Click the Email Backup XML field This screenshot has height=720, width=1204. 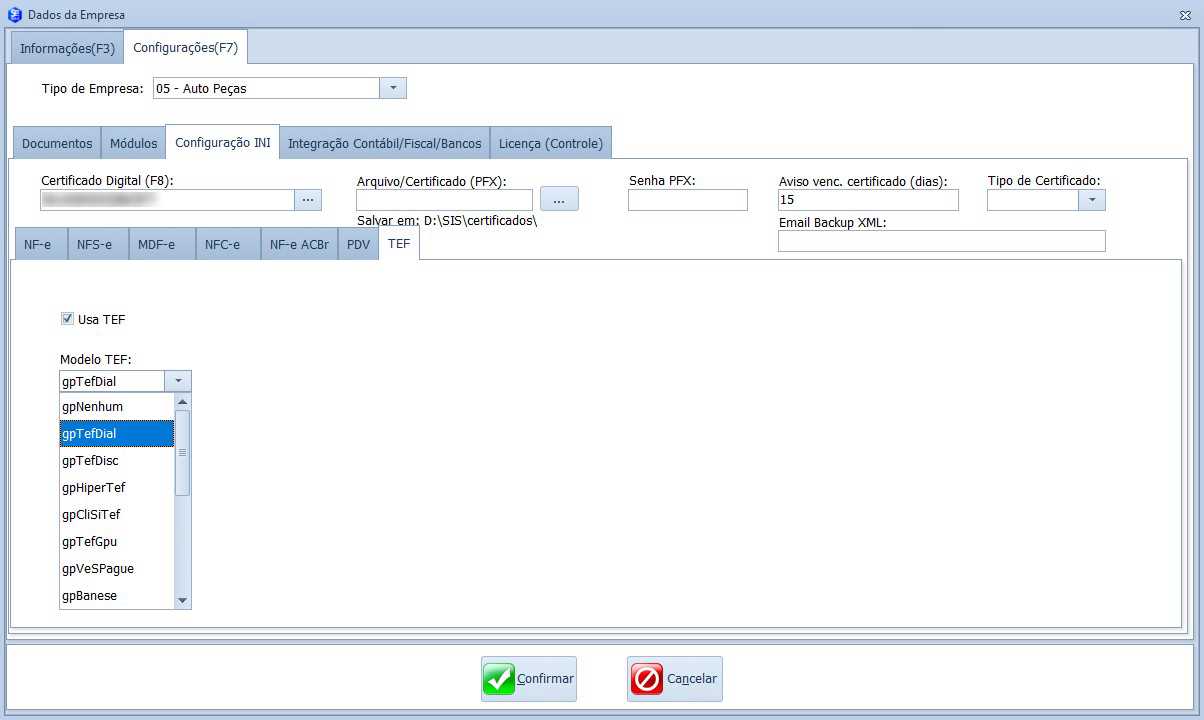click(941, 241)
